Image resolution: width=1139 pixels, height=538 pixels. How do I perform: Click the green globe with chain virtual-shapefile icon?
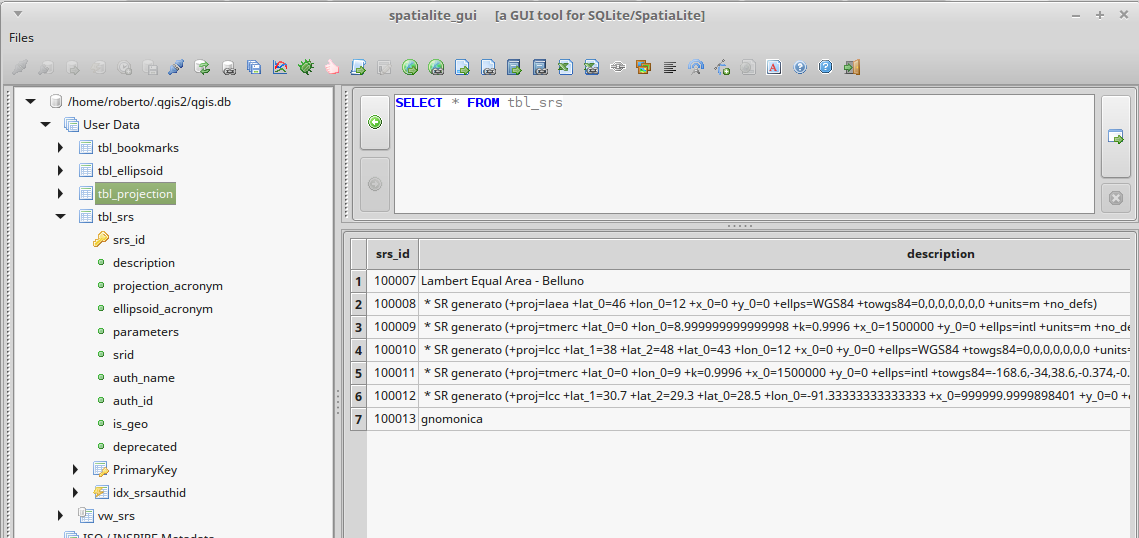(x=436, y=68)
